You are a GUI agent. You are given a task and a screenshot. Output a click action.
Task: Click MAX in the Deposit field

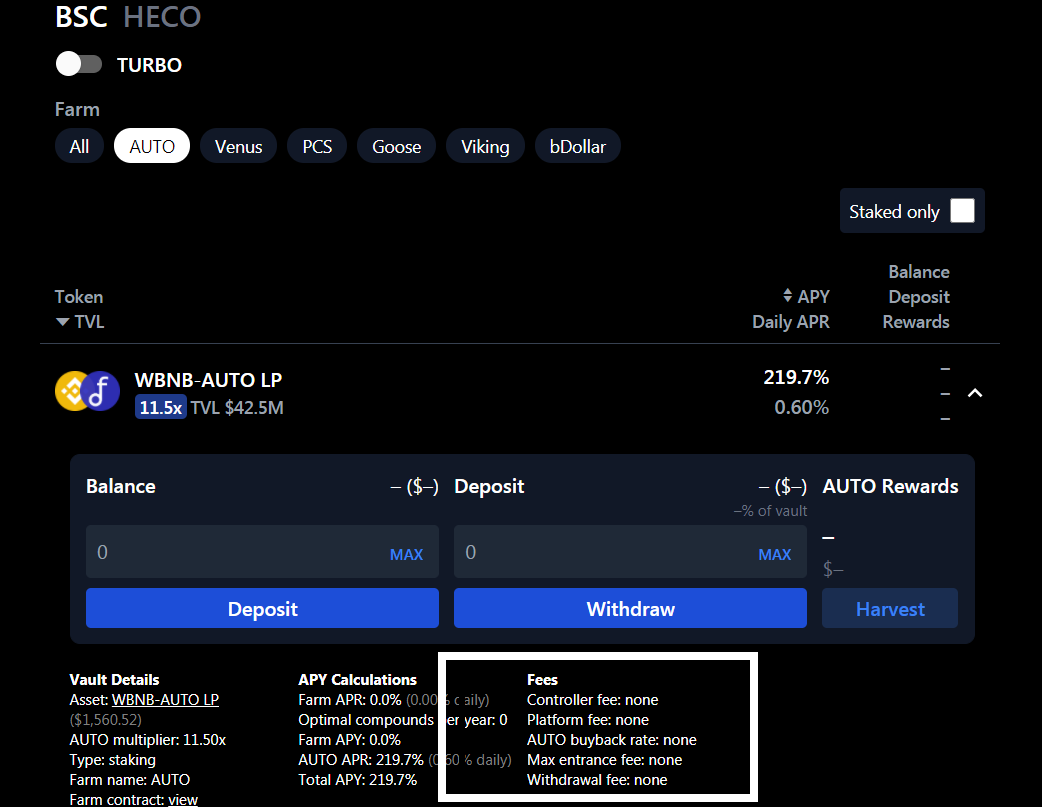pyautogui.click(x=775, y=554)
